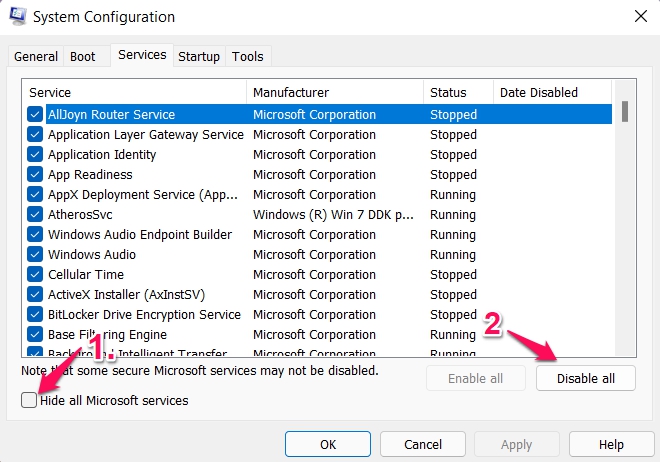The image size is (660, 462).
Task: Sort by Date Disabled column header
Action: 552,92
